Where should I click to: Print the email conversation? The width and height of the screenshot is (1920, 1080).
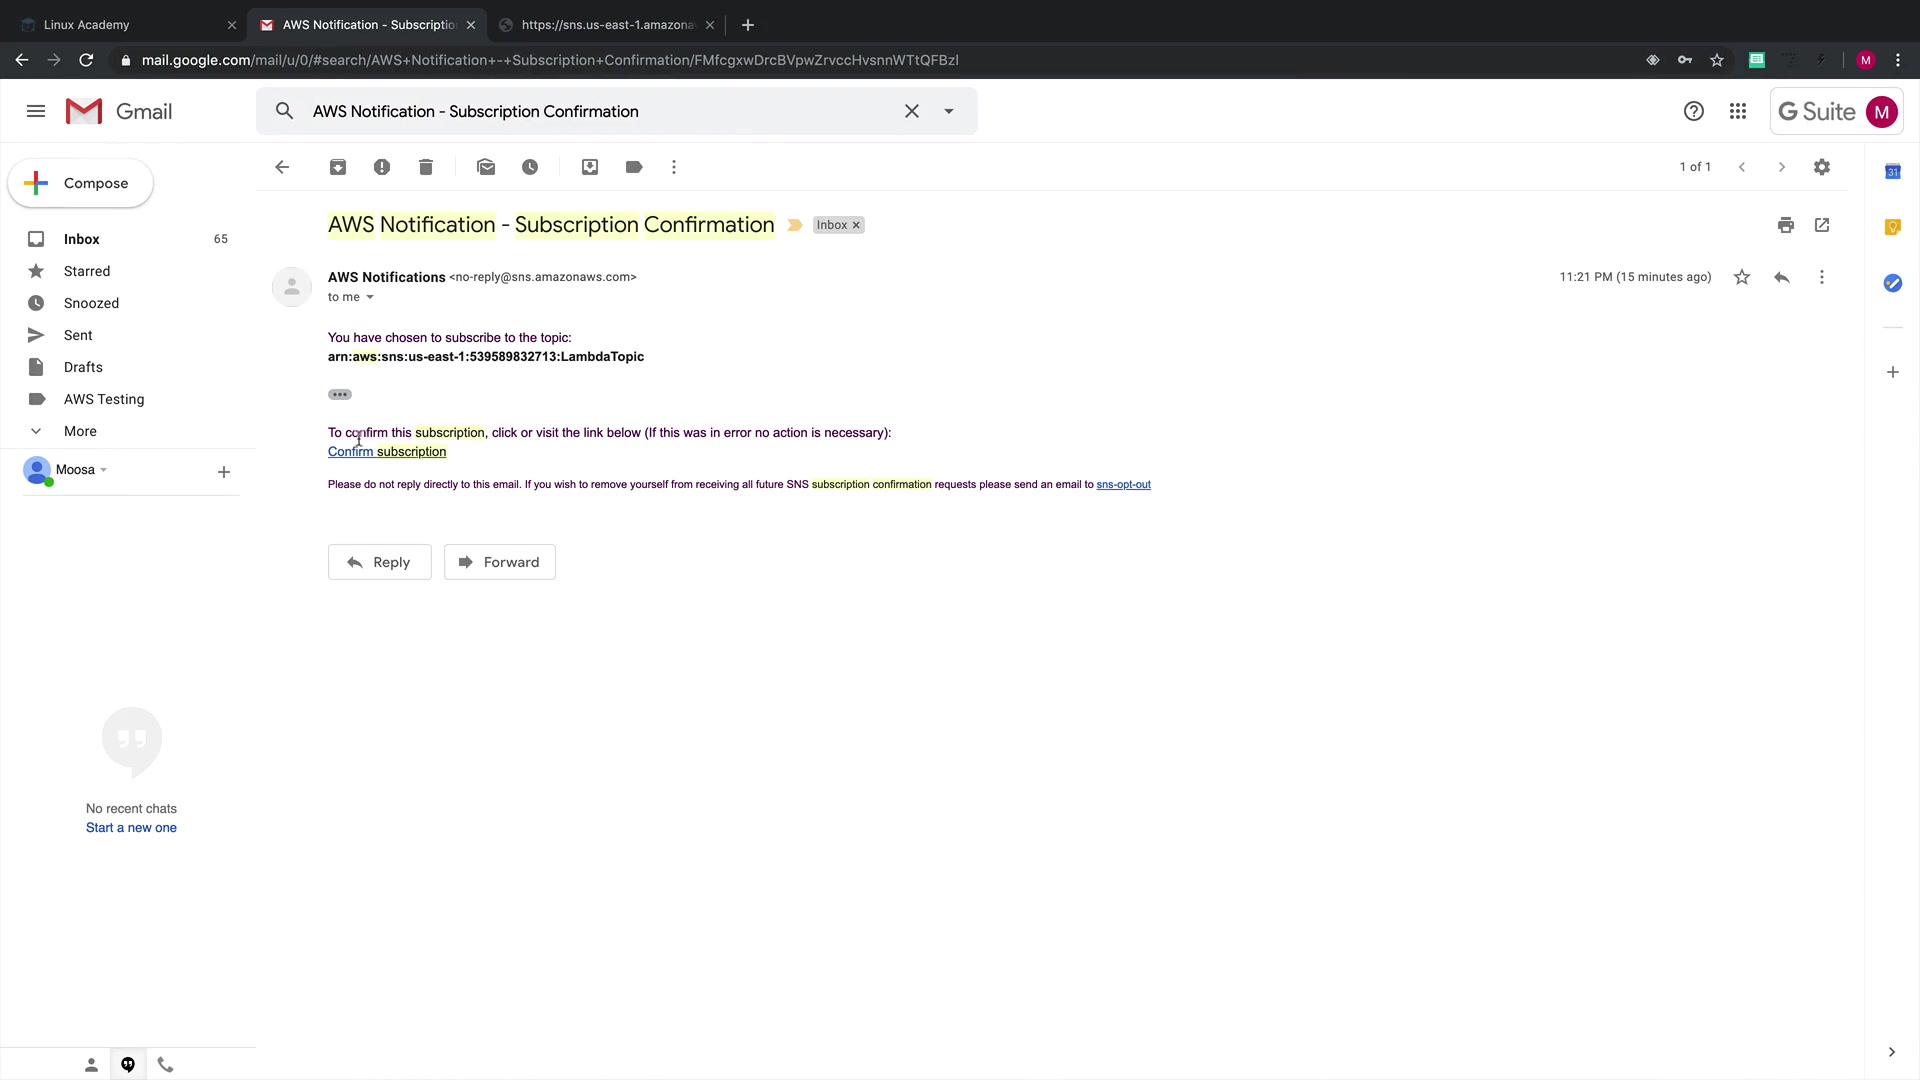click(1786, 225)
